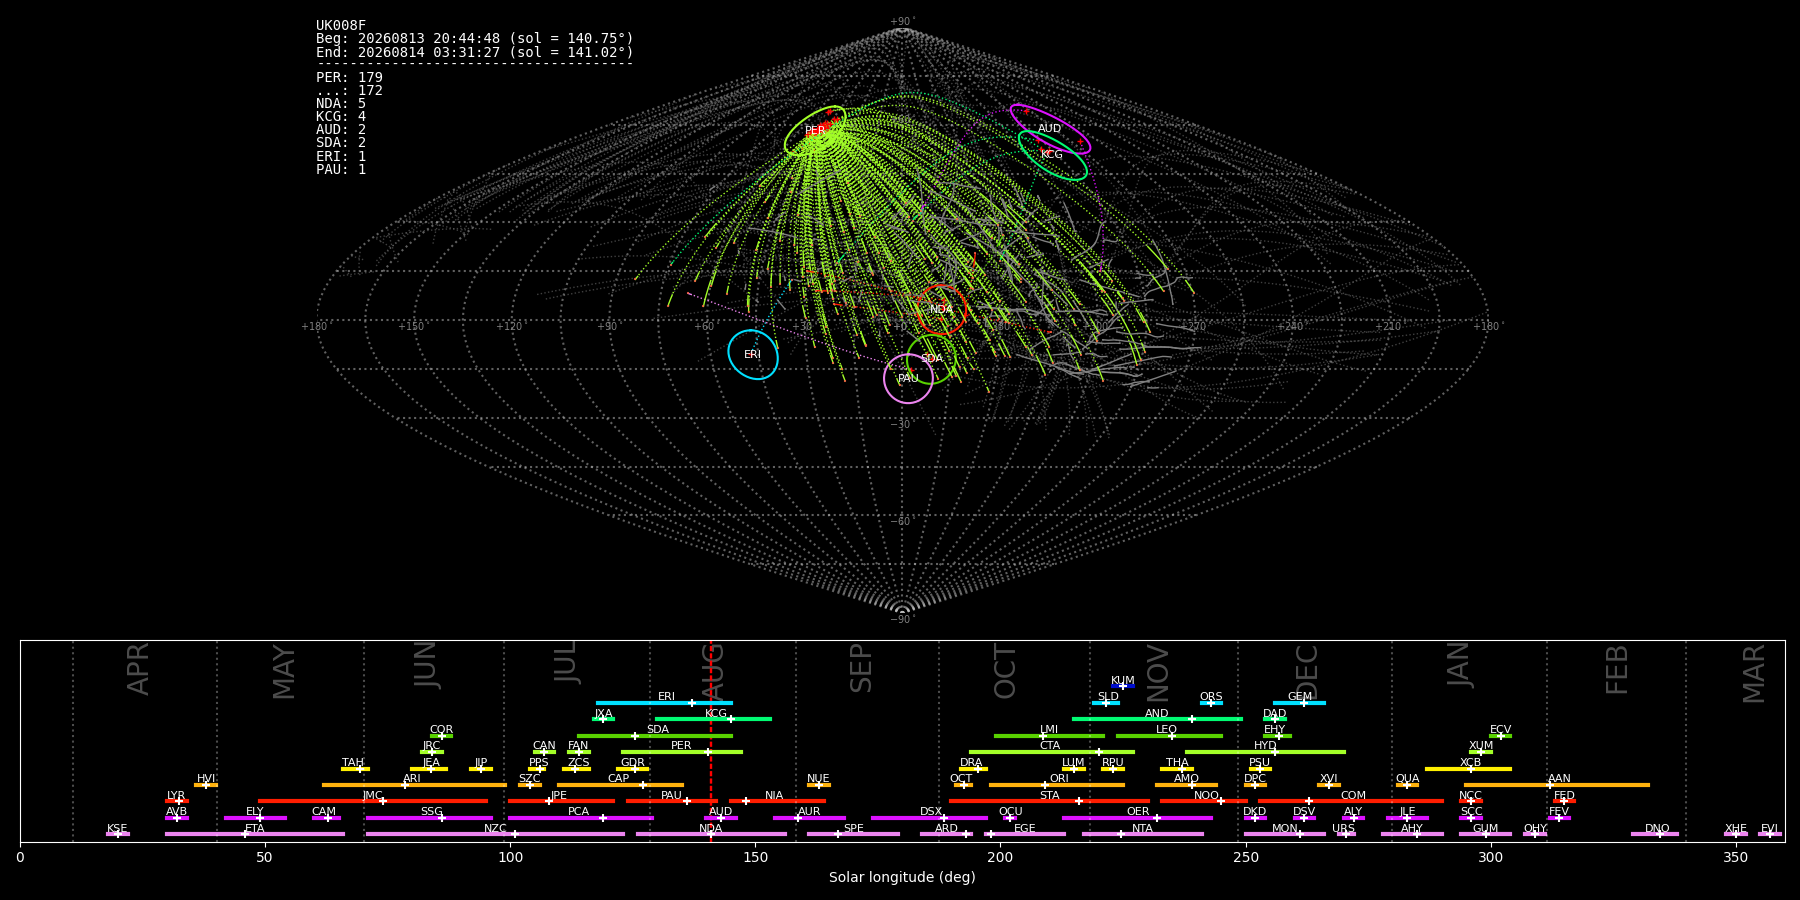Click the LYR shower bar marker
Image resolution: width=1800 pixels, height=900 pixels.
pos(177,801)
